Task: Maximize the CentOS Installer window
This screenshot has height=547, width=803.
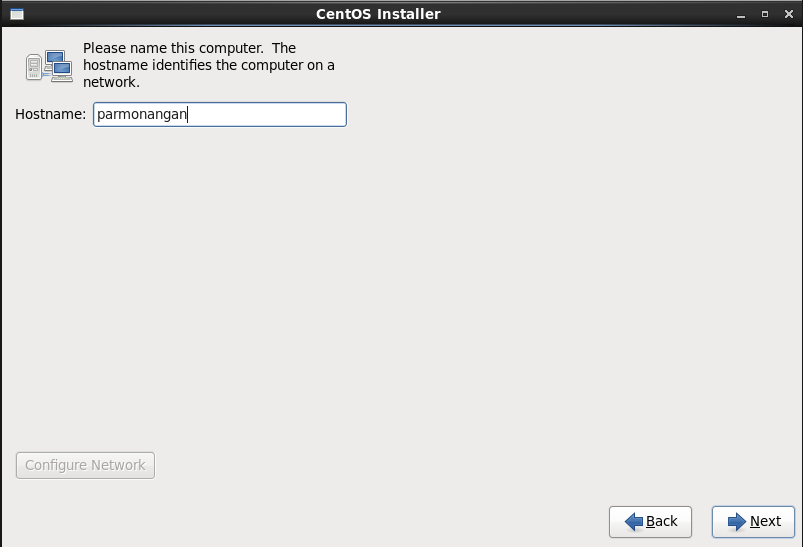Action: (x=764, y=14)
